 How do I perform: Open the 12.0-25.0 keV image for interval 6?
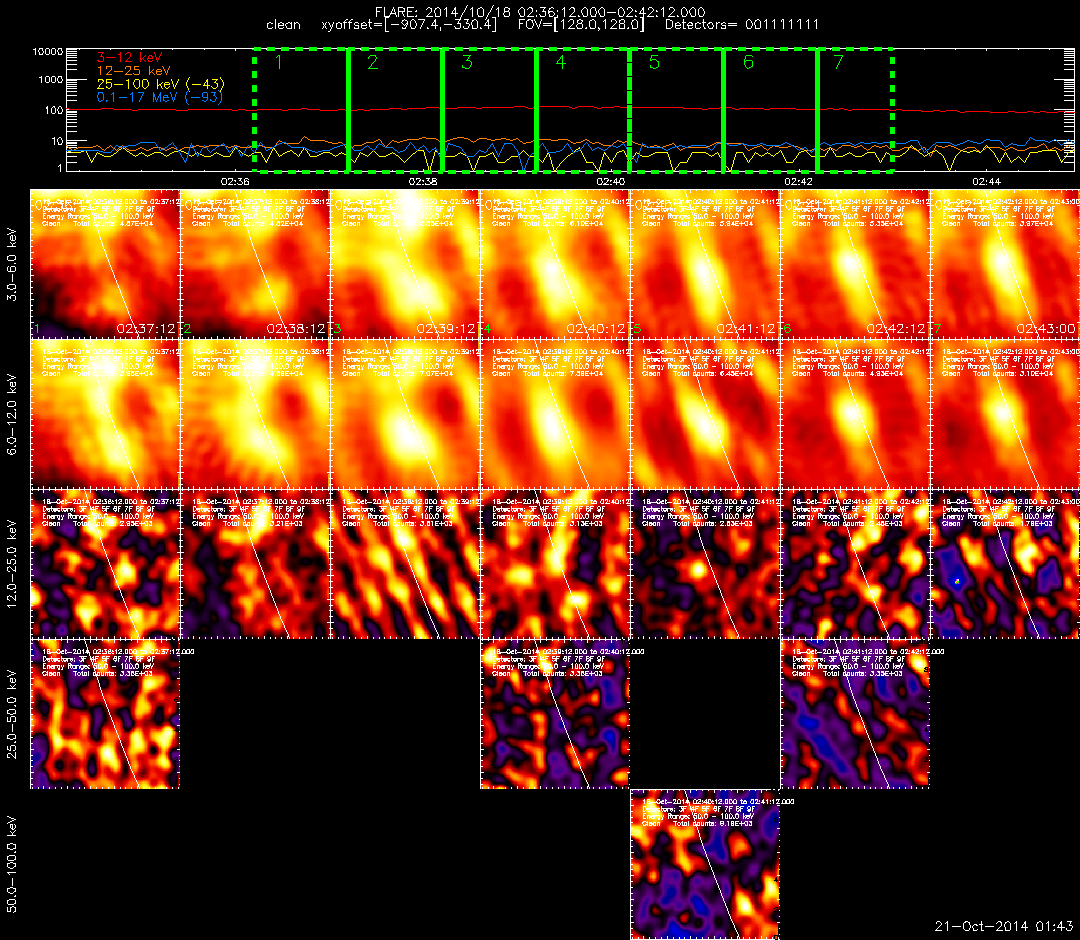coord(855,565)
